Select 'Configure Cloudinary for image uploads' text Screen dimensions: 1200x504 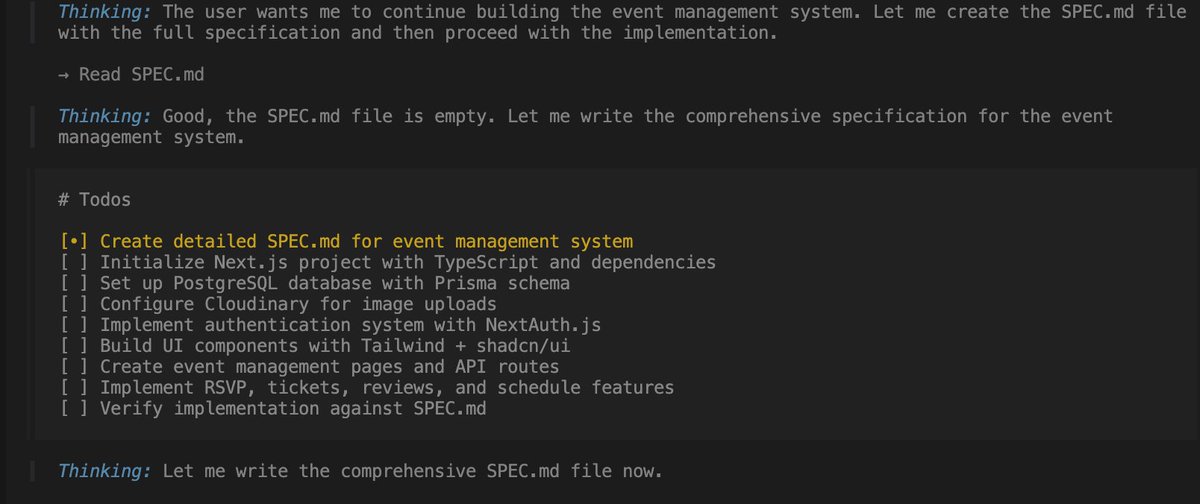(298, 304)
